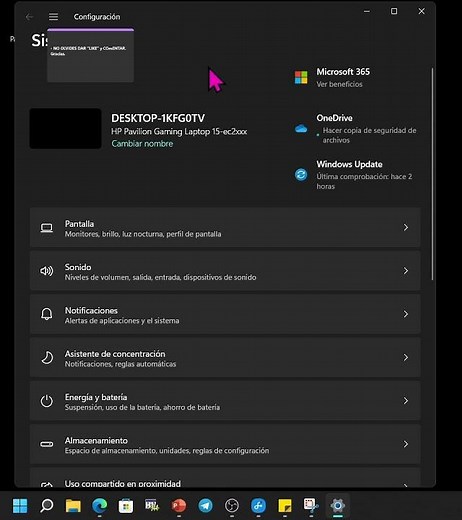Minimize the Configuración window
This screenshot has height=520, width=462.
pyautogui.click(x=367, y=11)
